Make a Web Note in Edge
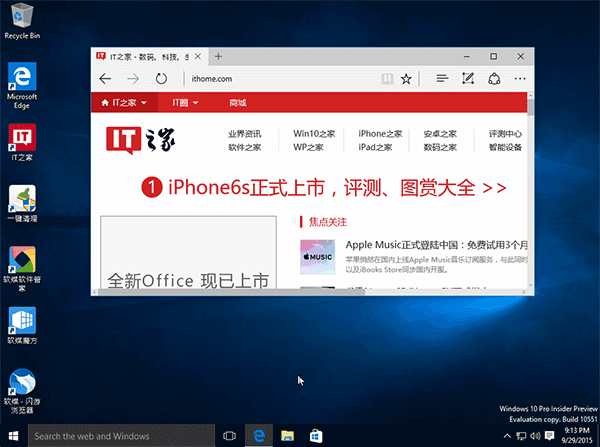 (468, 79)
